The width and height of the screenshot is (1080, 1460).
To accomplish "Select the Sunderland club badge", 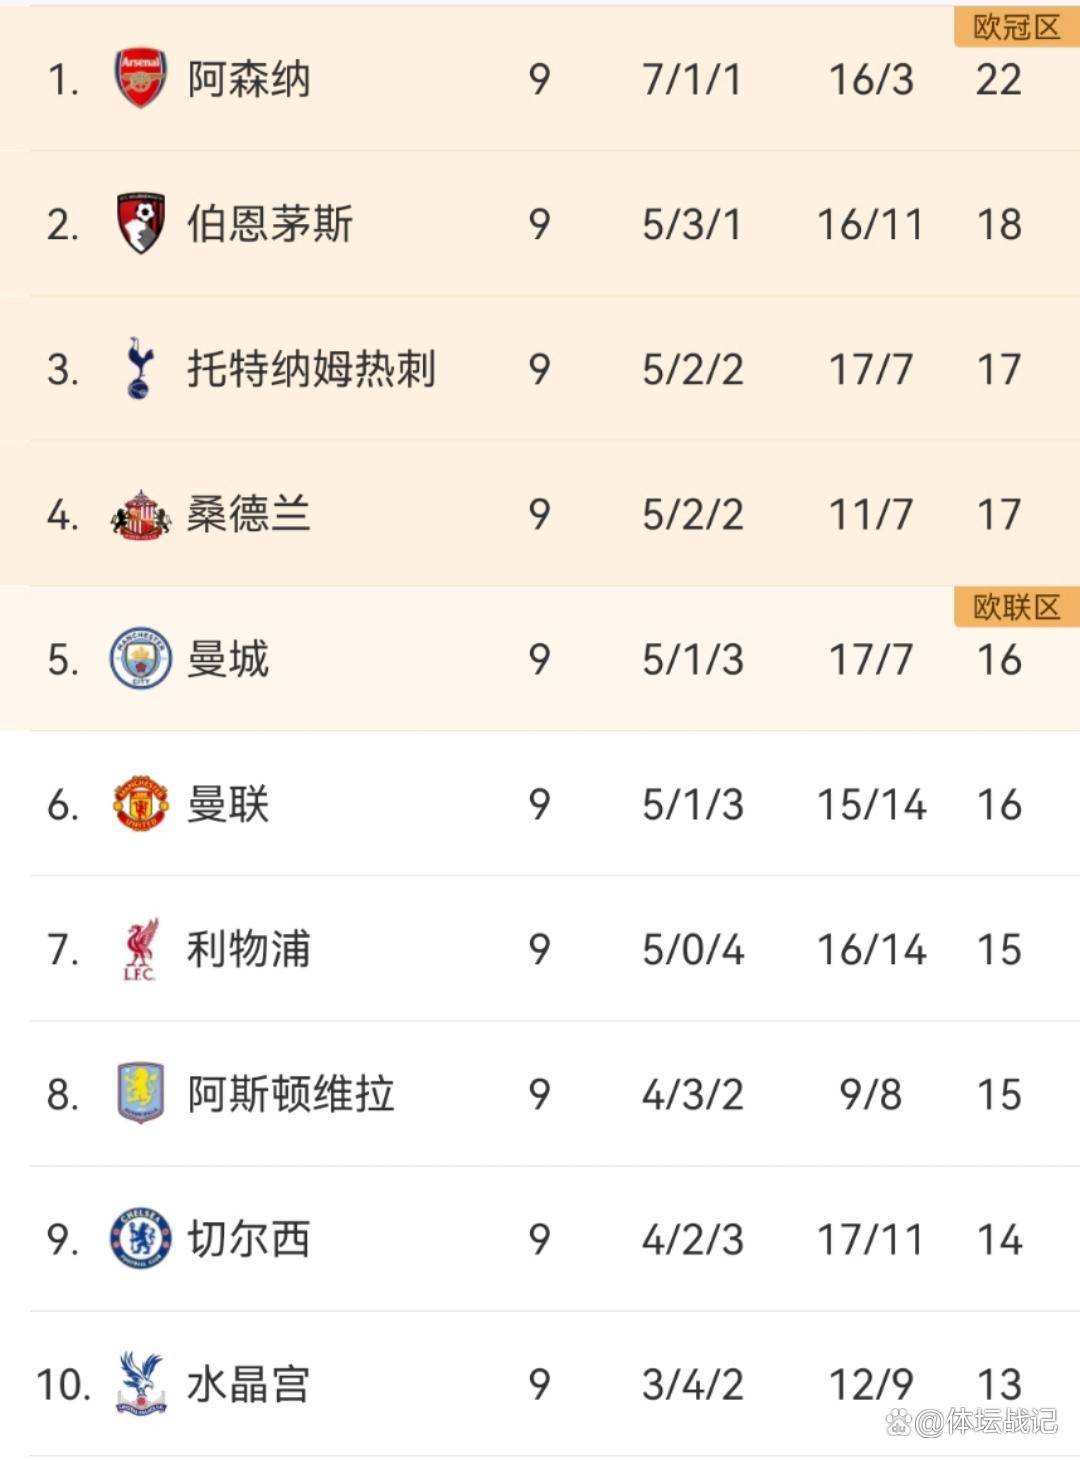I will point(140,514).
